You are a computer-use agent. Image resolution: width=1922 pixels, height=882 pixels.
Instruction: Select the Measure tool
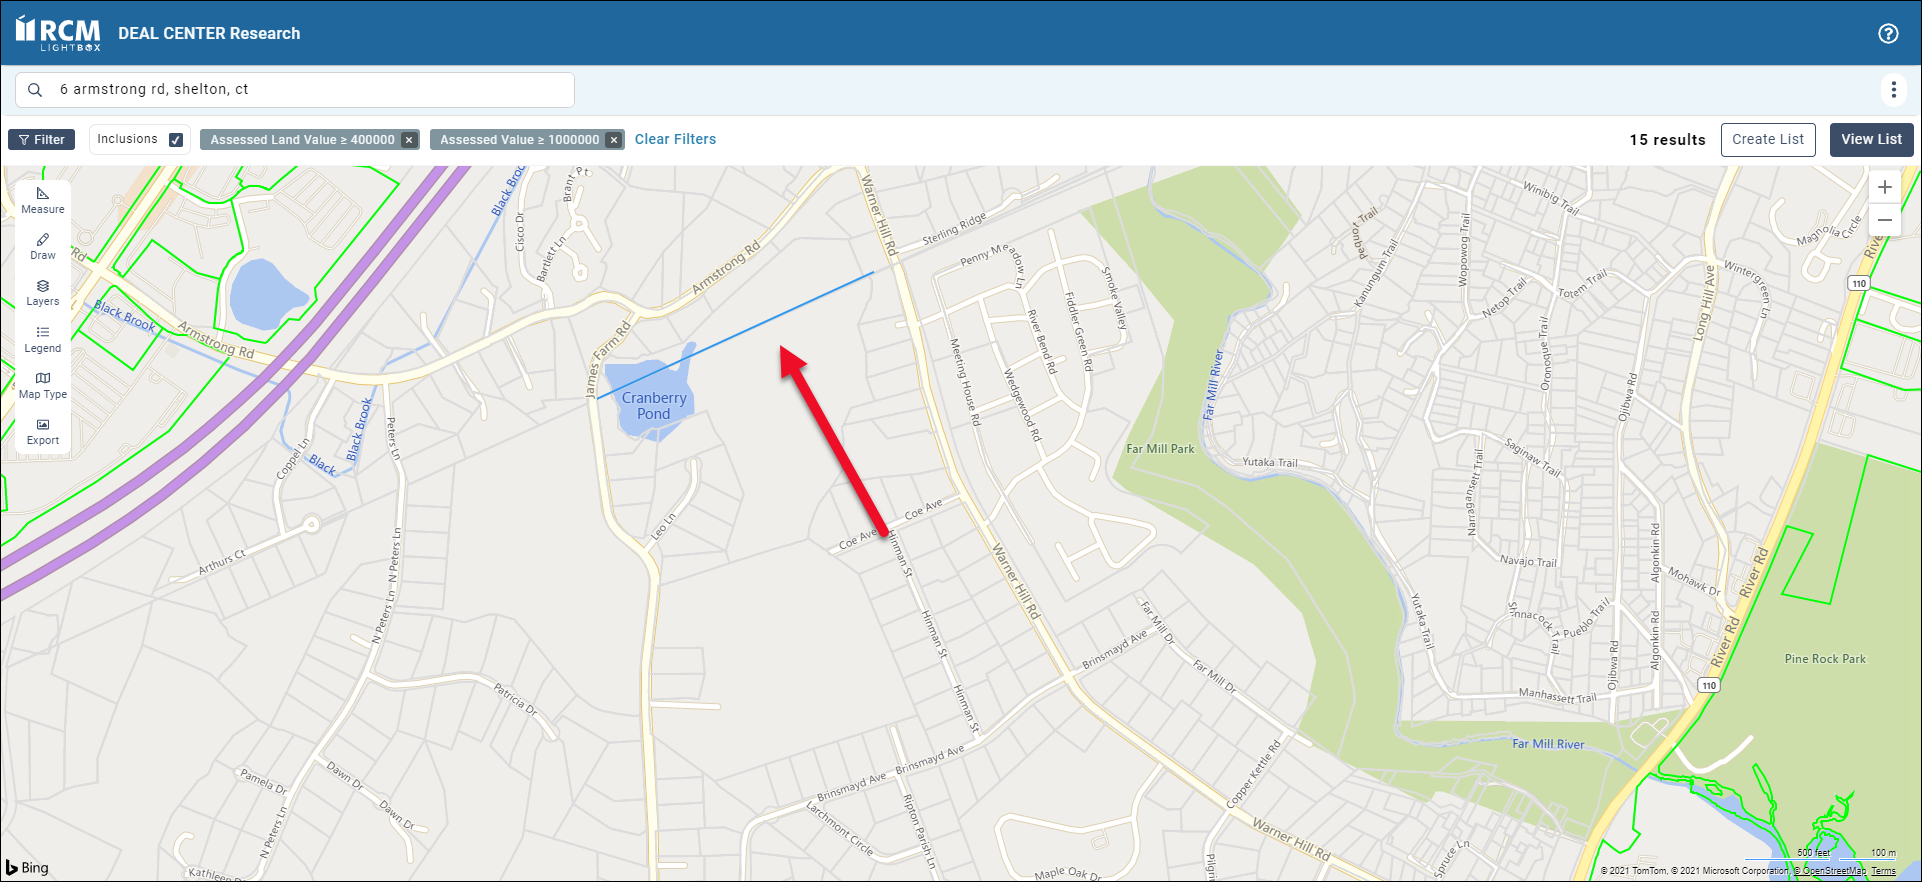43,200
